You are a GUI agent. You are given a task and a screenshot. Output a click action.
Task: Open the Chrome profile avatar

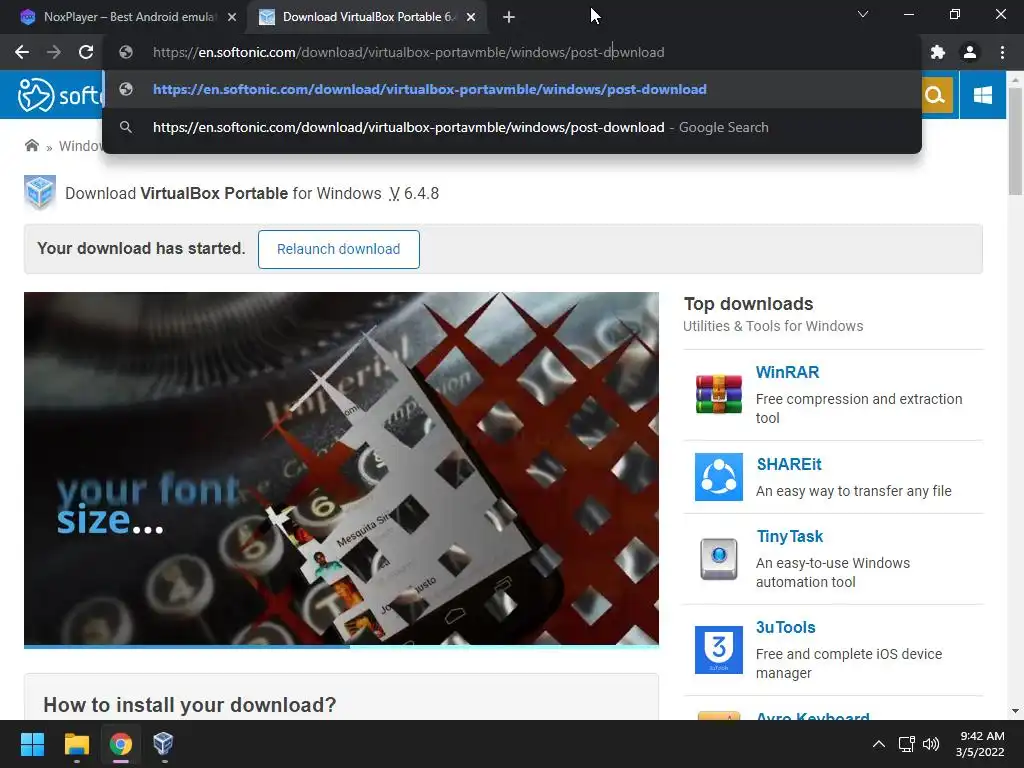click(x=970, y=52)
